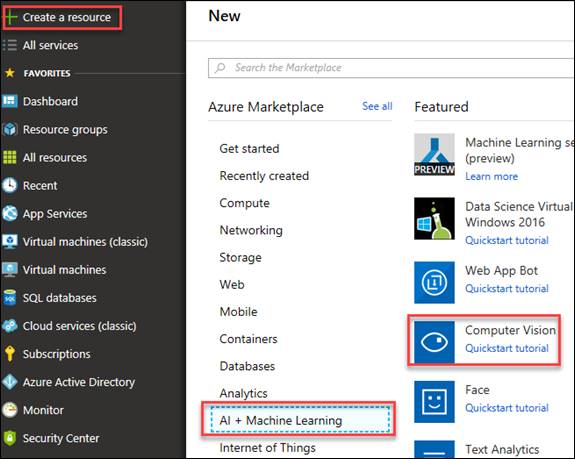
Task: Click the magnifier icon in Marketplace search
Action: [220, 67]
